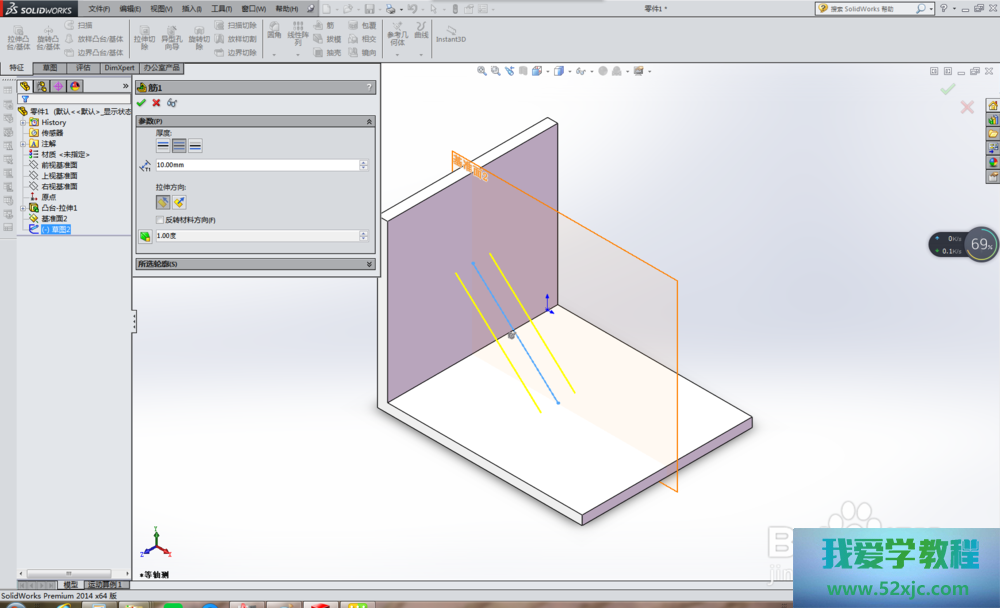The width and height of the screenshot is (1000, 608).
Task: Select the first-side thickness option
Action: [163, 145]
